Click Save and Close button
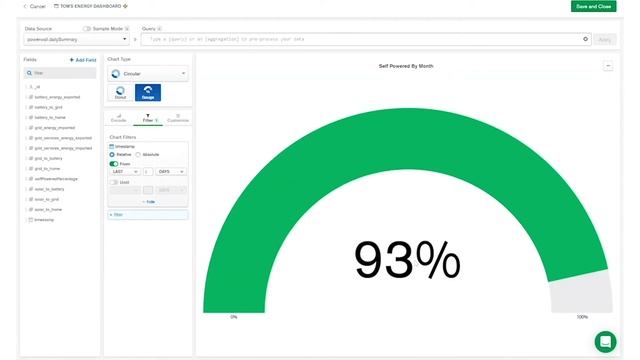Viewport: 640px width, 360px height. pyautogui.click(x=593, y=7)
